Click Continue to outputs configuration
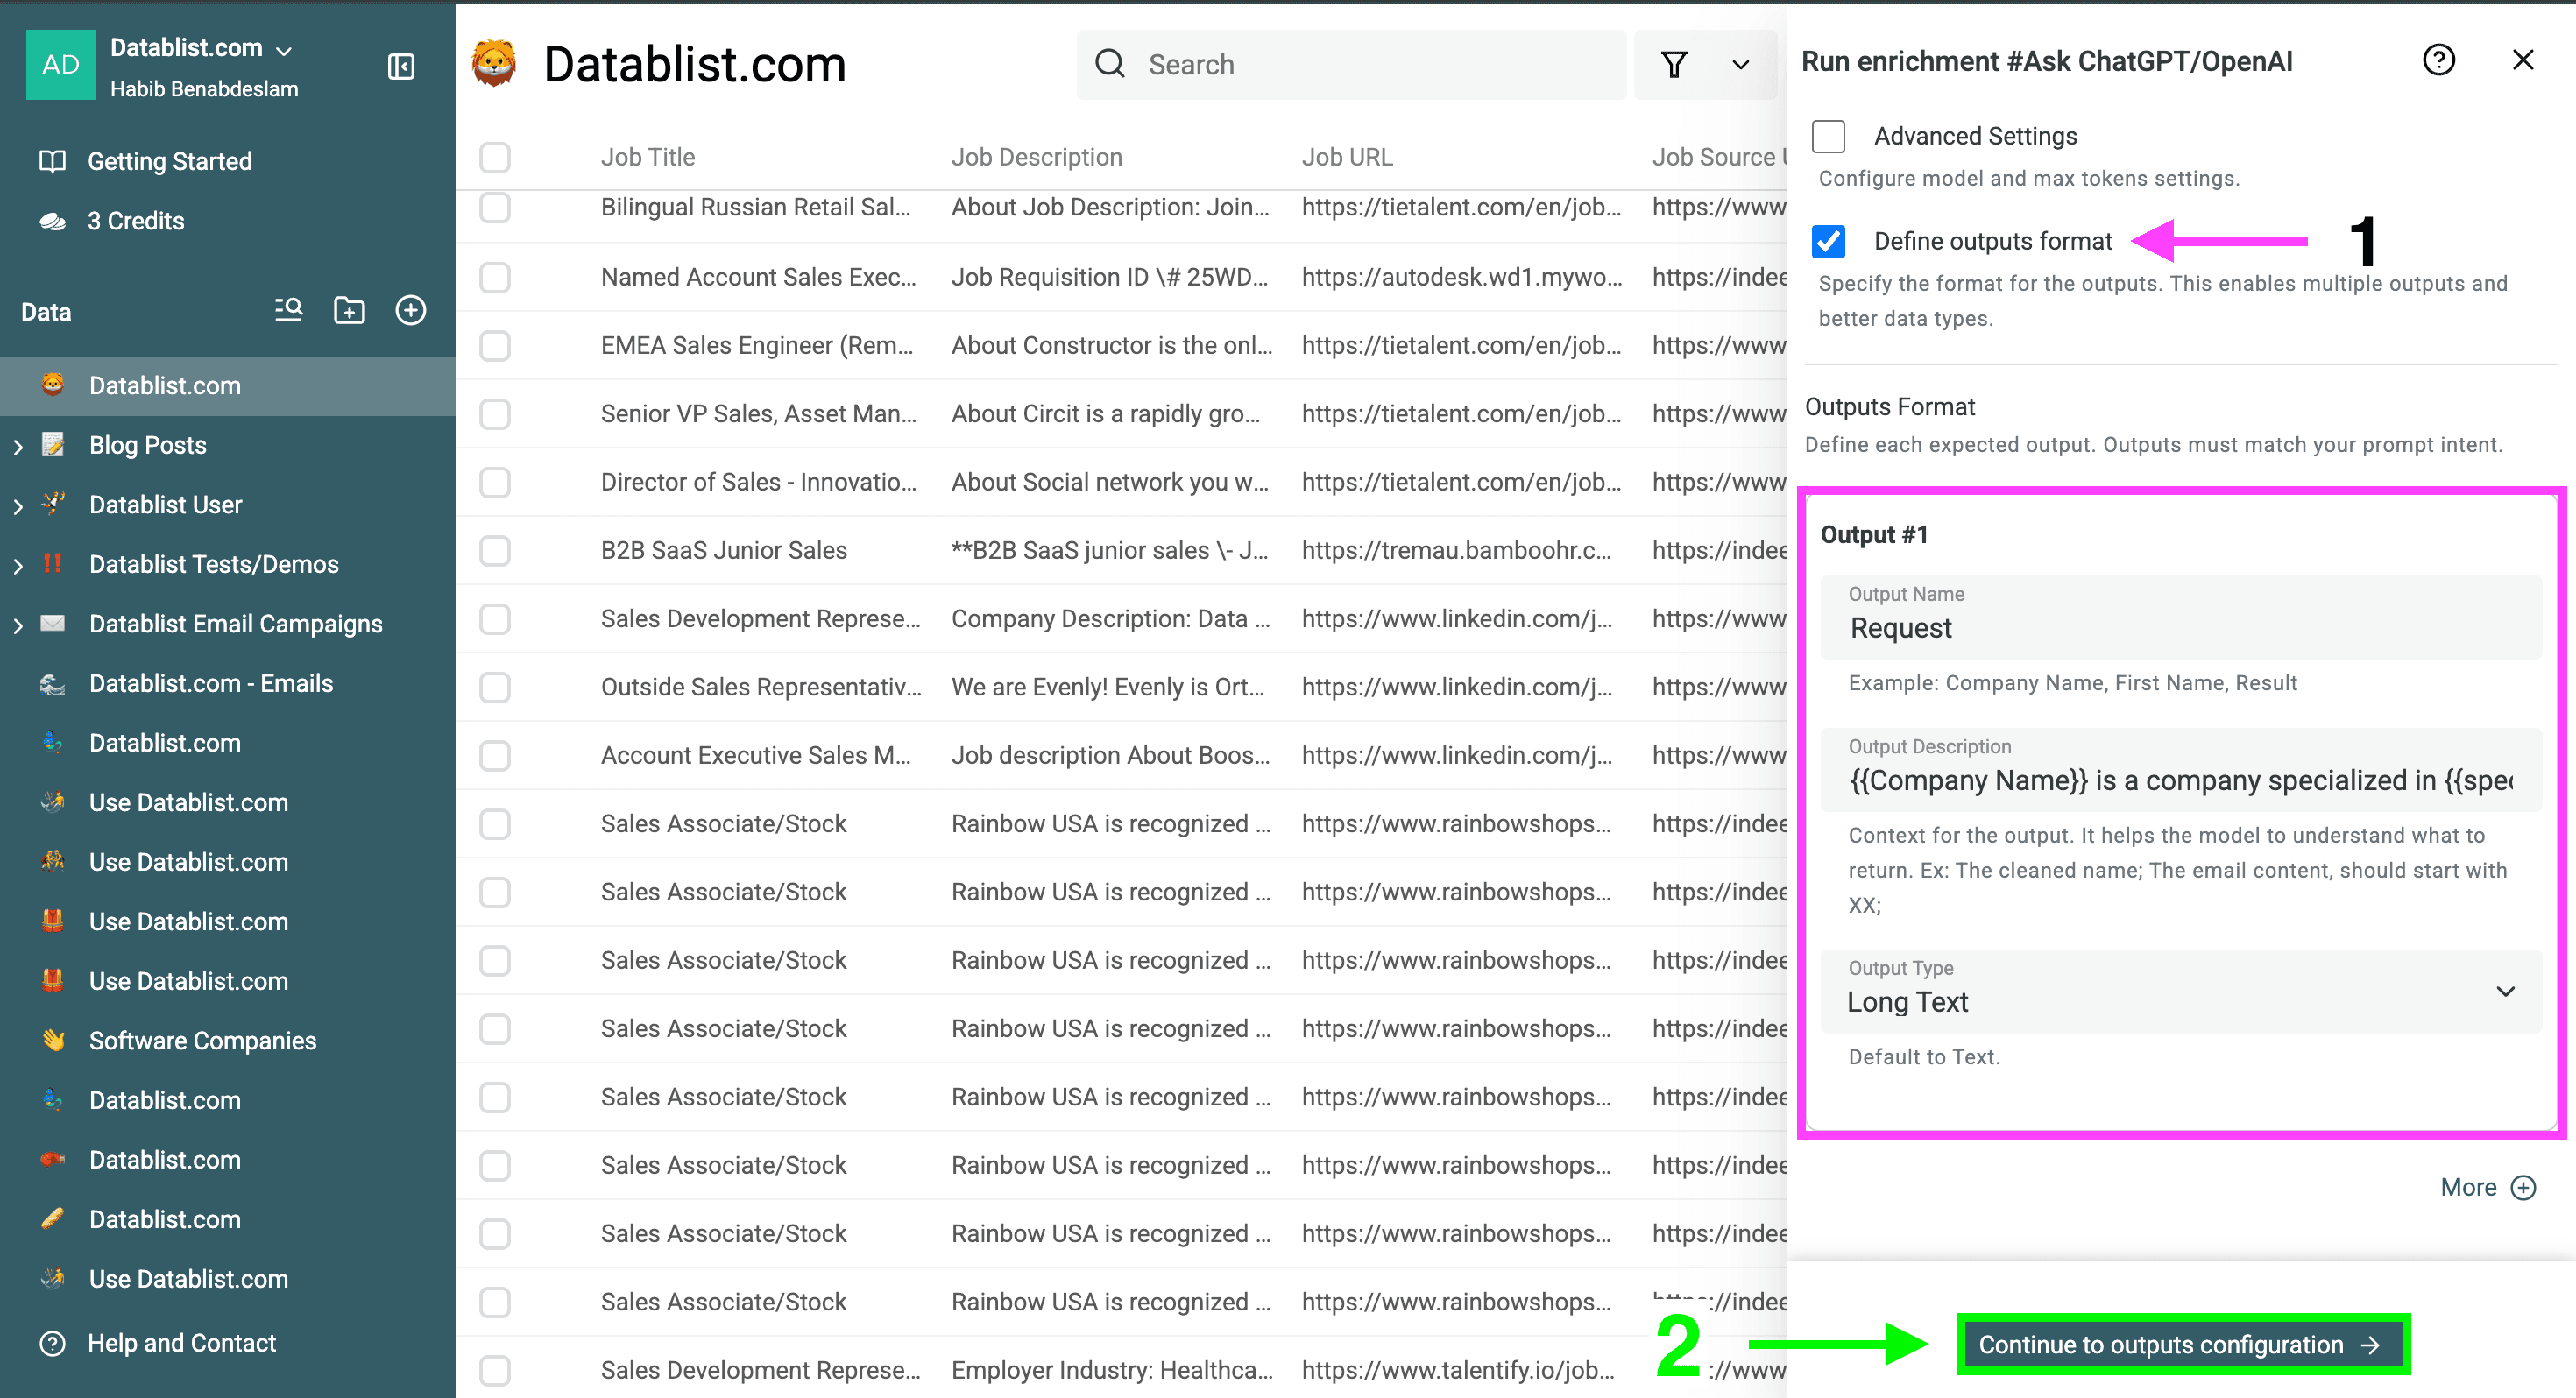 tap(2180, 1345)
